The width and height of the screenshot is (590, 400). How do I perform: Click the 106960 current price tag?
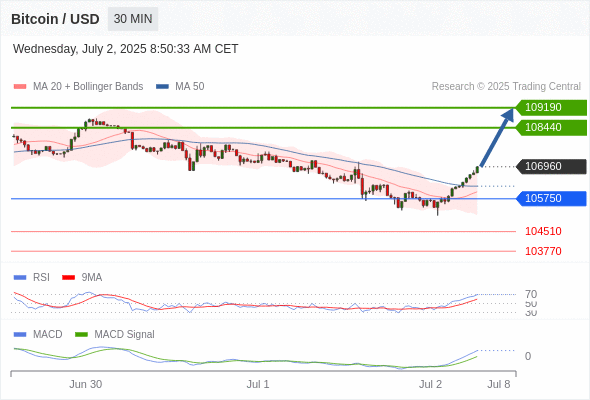pyautogui.click(x=551, y=166)
